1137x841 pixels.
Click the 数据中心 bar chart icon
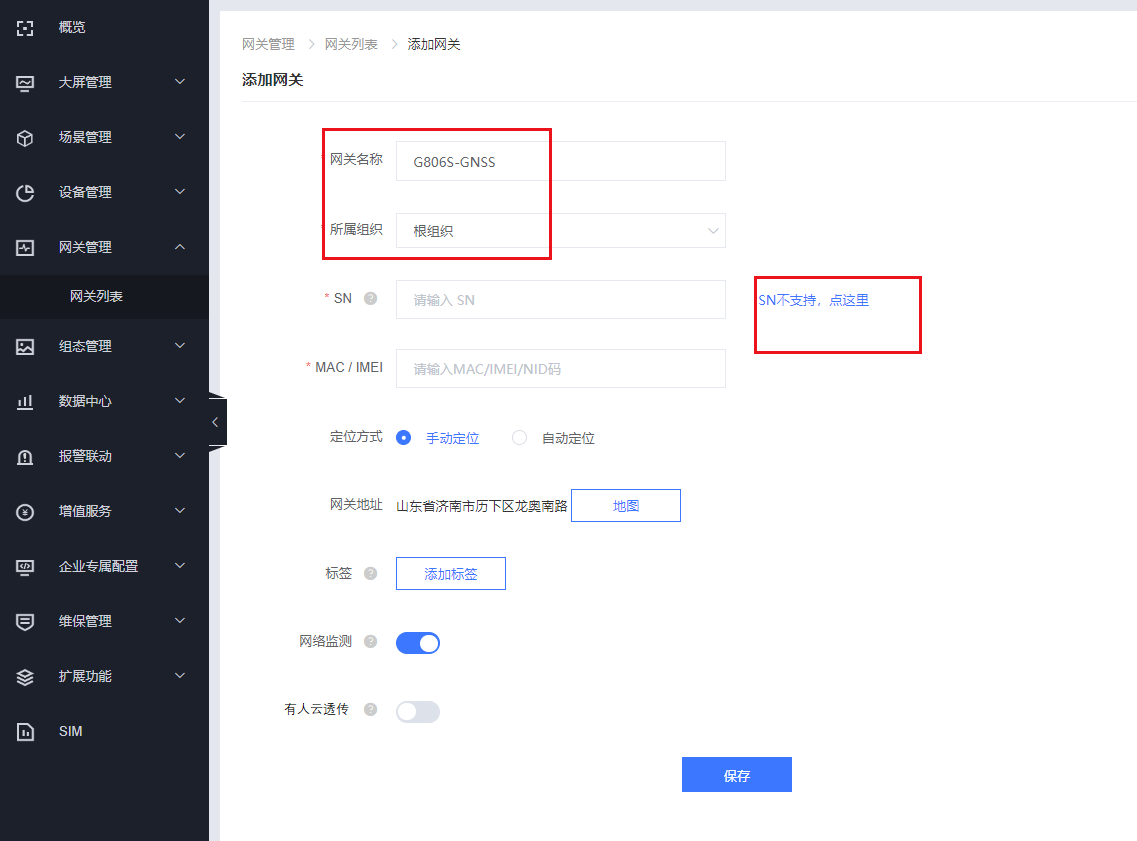point(26,402)
